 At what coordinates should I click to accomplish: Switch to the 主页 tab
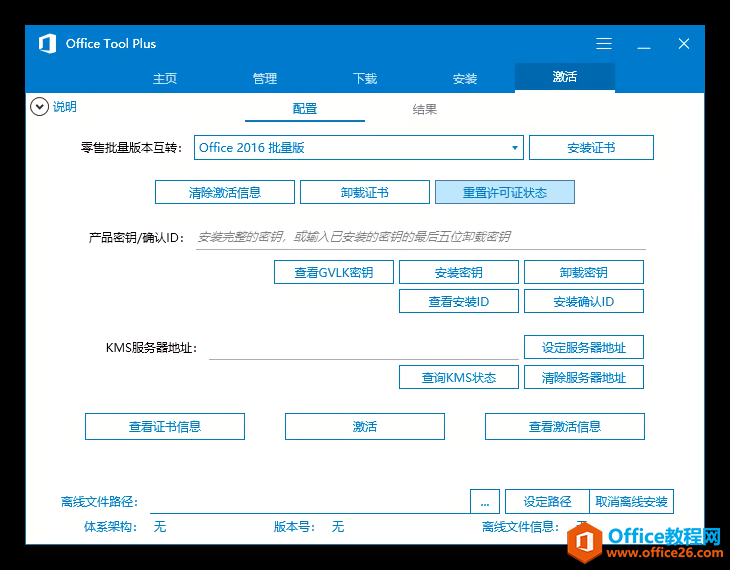click(165, 78)
